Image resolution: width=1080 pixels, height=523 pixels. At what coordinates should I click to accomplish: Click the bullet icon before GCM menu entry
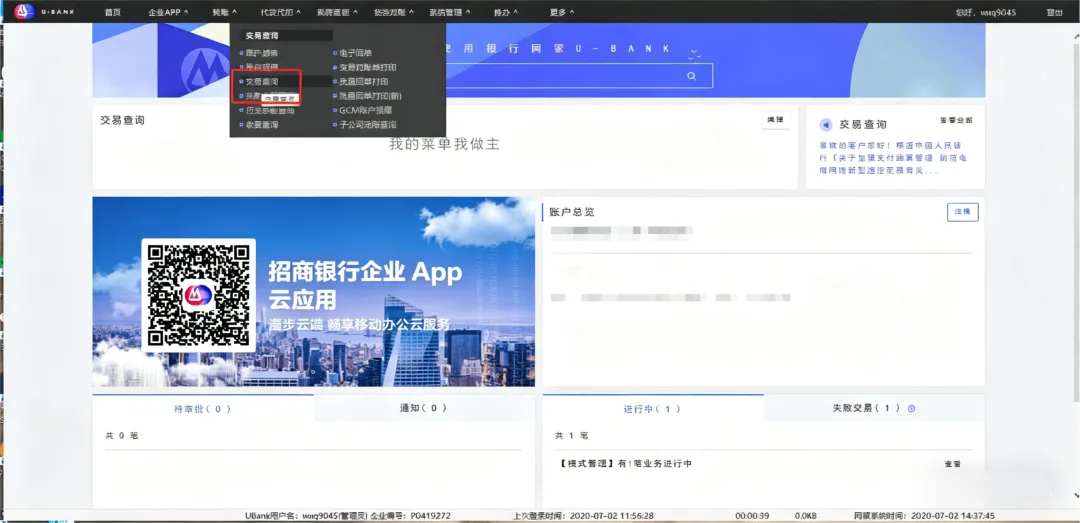click(x=335, y=110)
